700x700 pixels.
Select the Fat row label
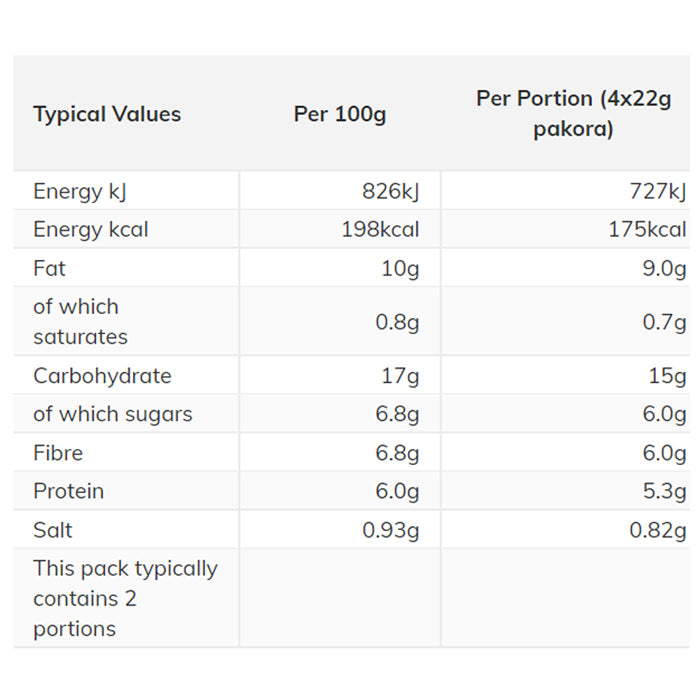(x=49, y=268)
